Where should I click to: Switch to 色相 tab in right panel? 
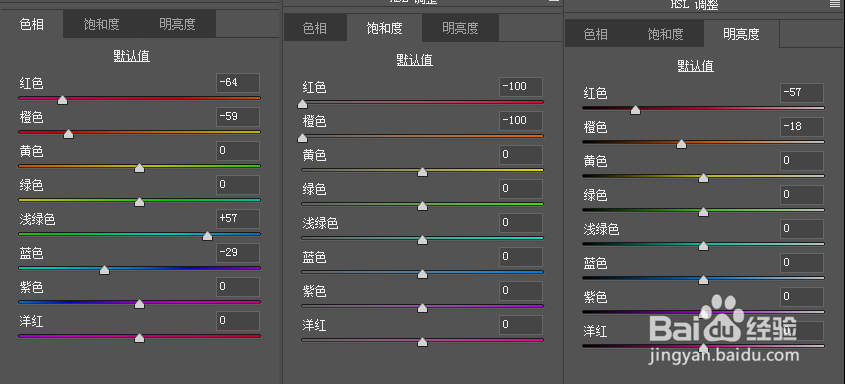pos(595,34)
